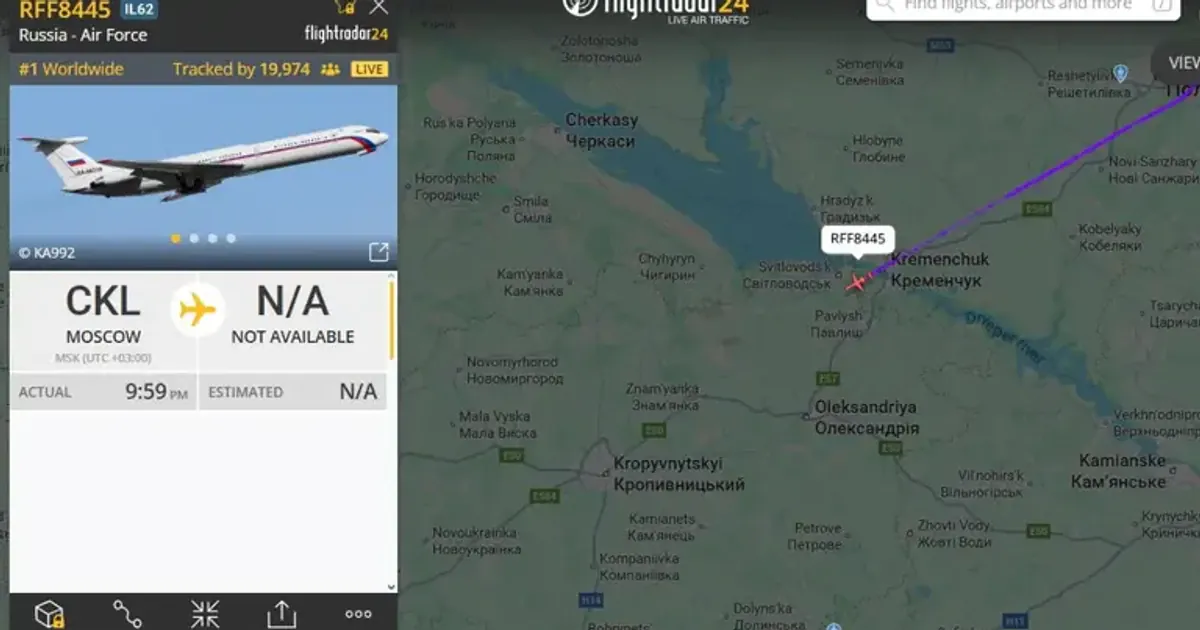Click the RFF8445 map label
This screenshot has height=630, width=1200.
click(857, 239)
